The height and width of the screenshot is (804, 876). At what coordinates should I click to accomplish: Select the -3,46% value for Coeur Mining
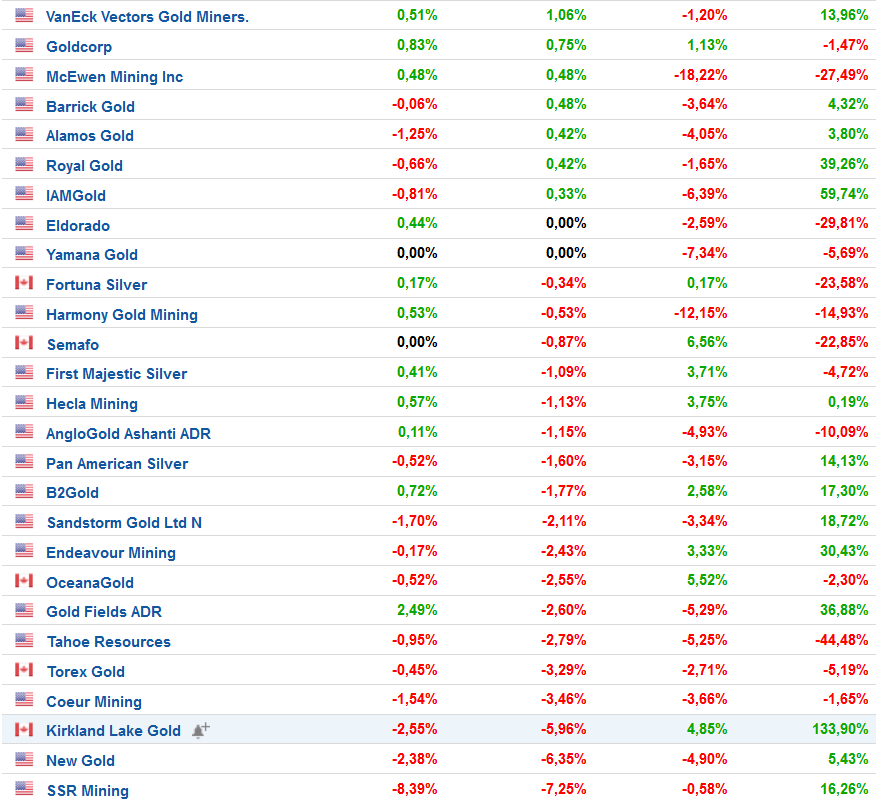click(564, 700)
